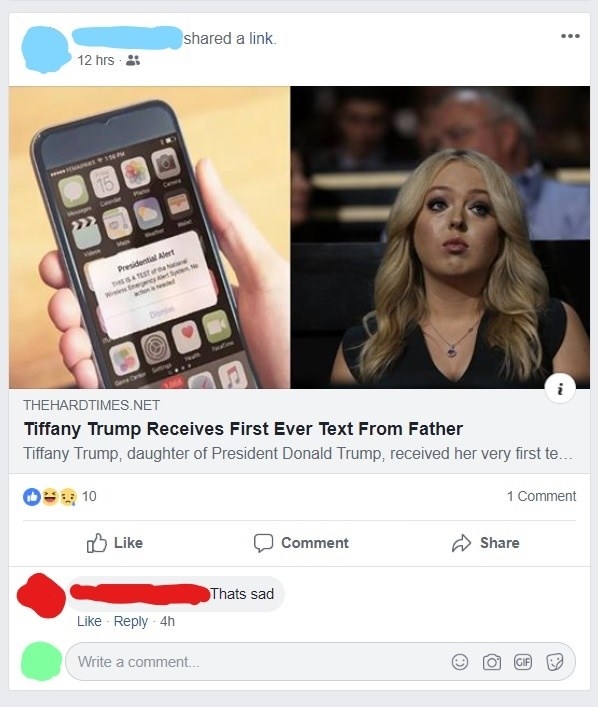View the 10 reactions count
The height and width of the screenshot is (707, 598).
pos(89,496)
